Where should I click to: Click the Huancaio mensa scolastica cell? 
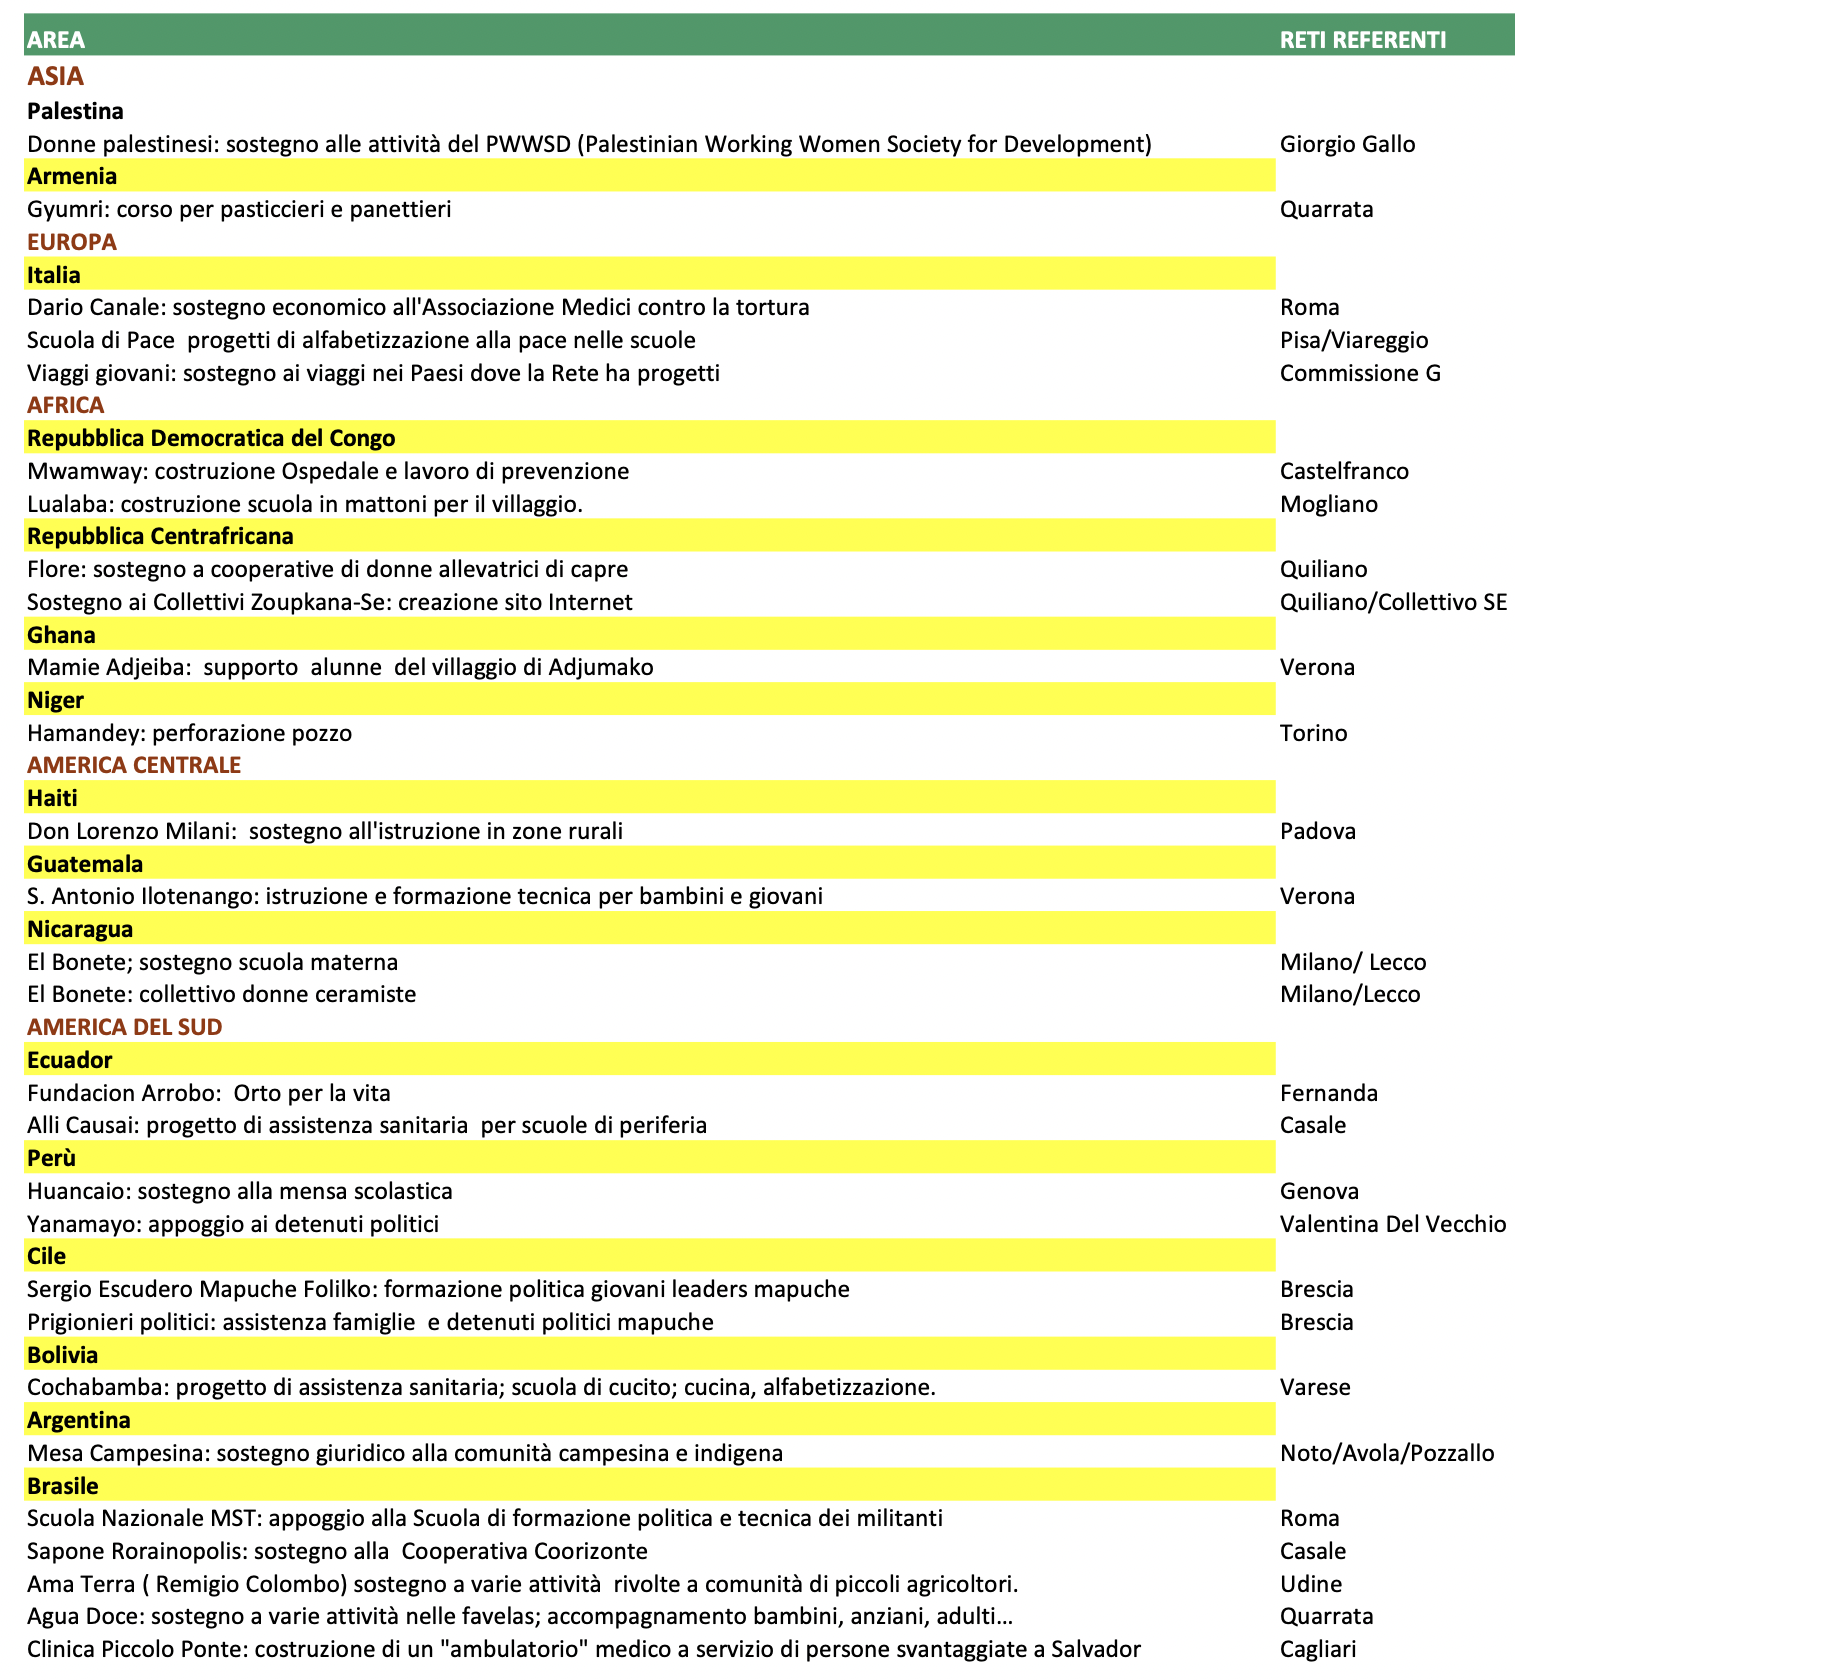click(x=240, y=1191)
